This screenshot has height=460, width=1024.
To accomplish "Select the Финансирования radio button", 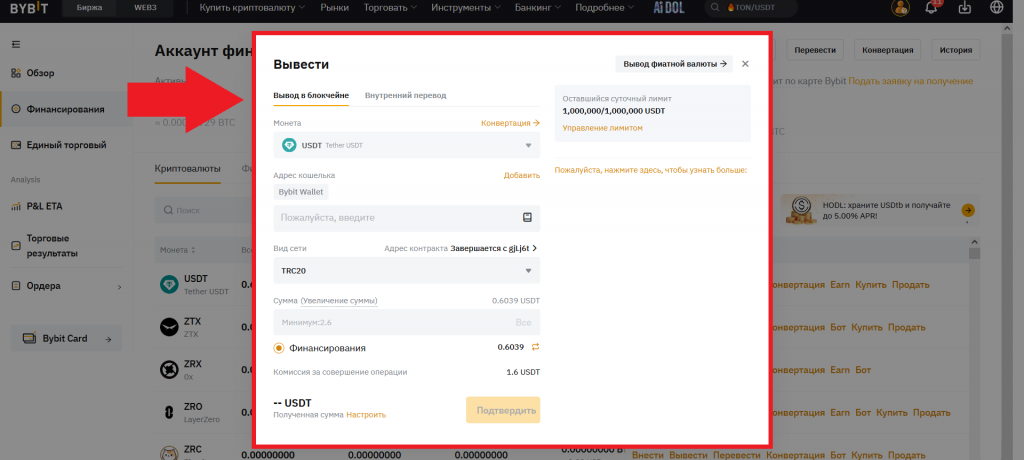I will [279, 348].
